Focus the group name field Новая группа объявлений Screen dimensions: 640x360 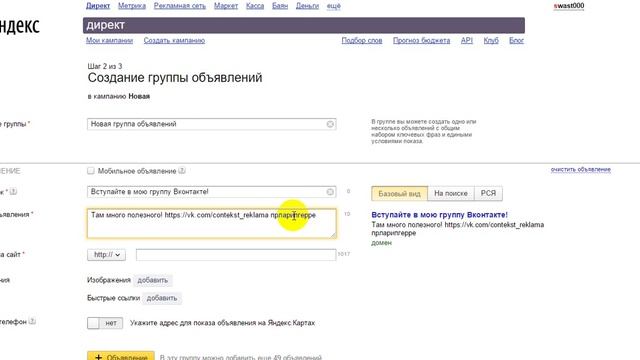pyautogui.click(x=211, y=124)
